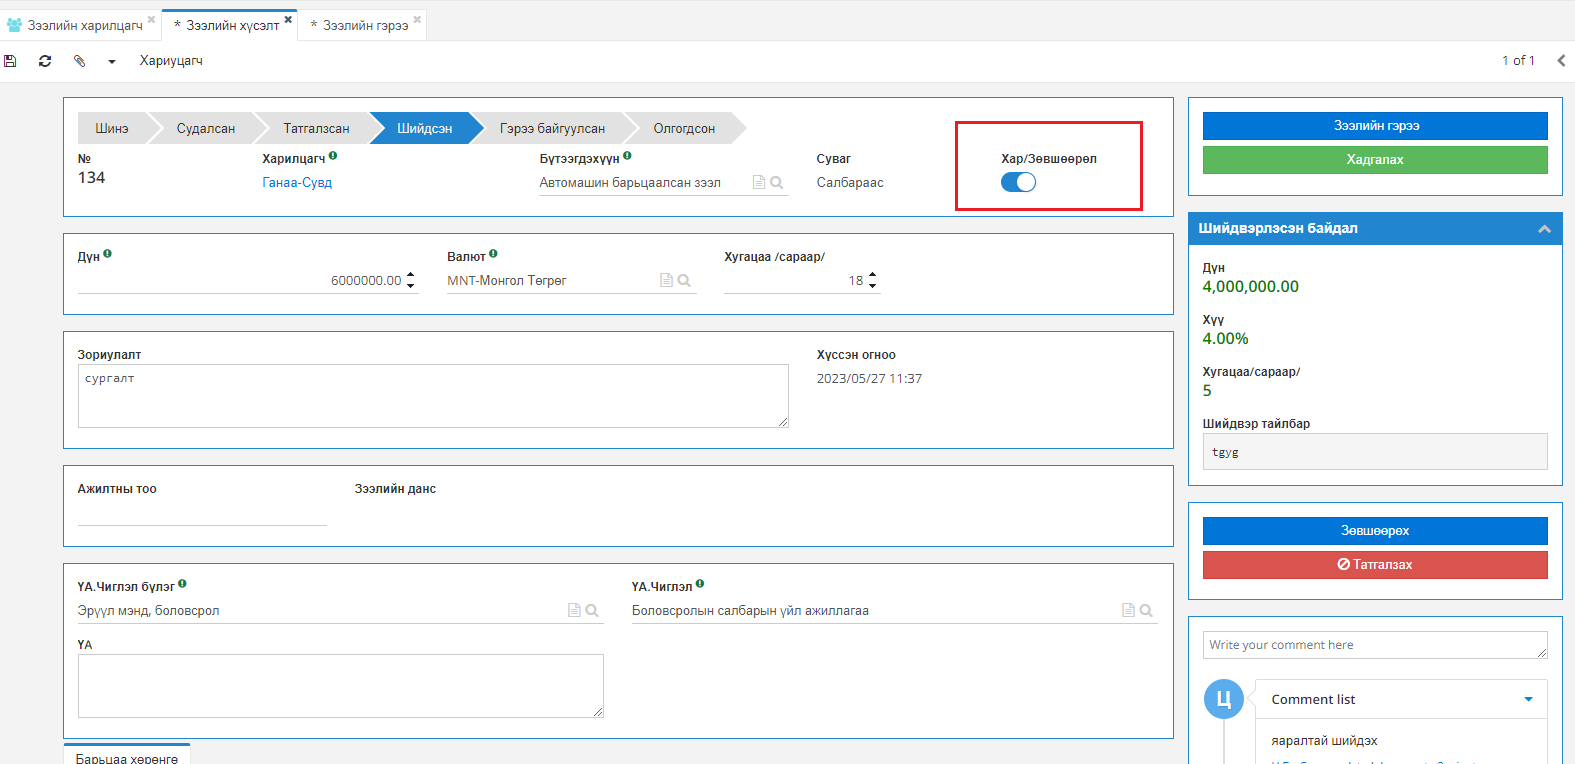Open the Хариуцагч toolbar menu

[171, 61]
